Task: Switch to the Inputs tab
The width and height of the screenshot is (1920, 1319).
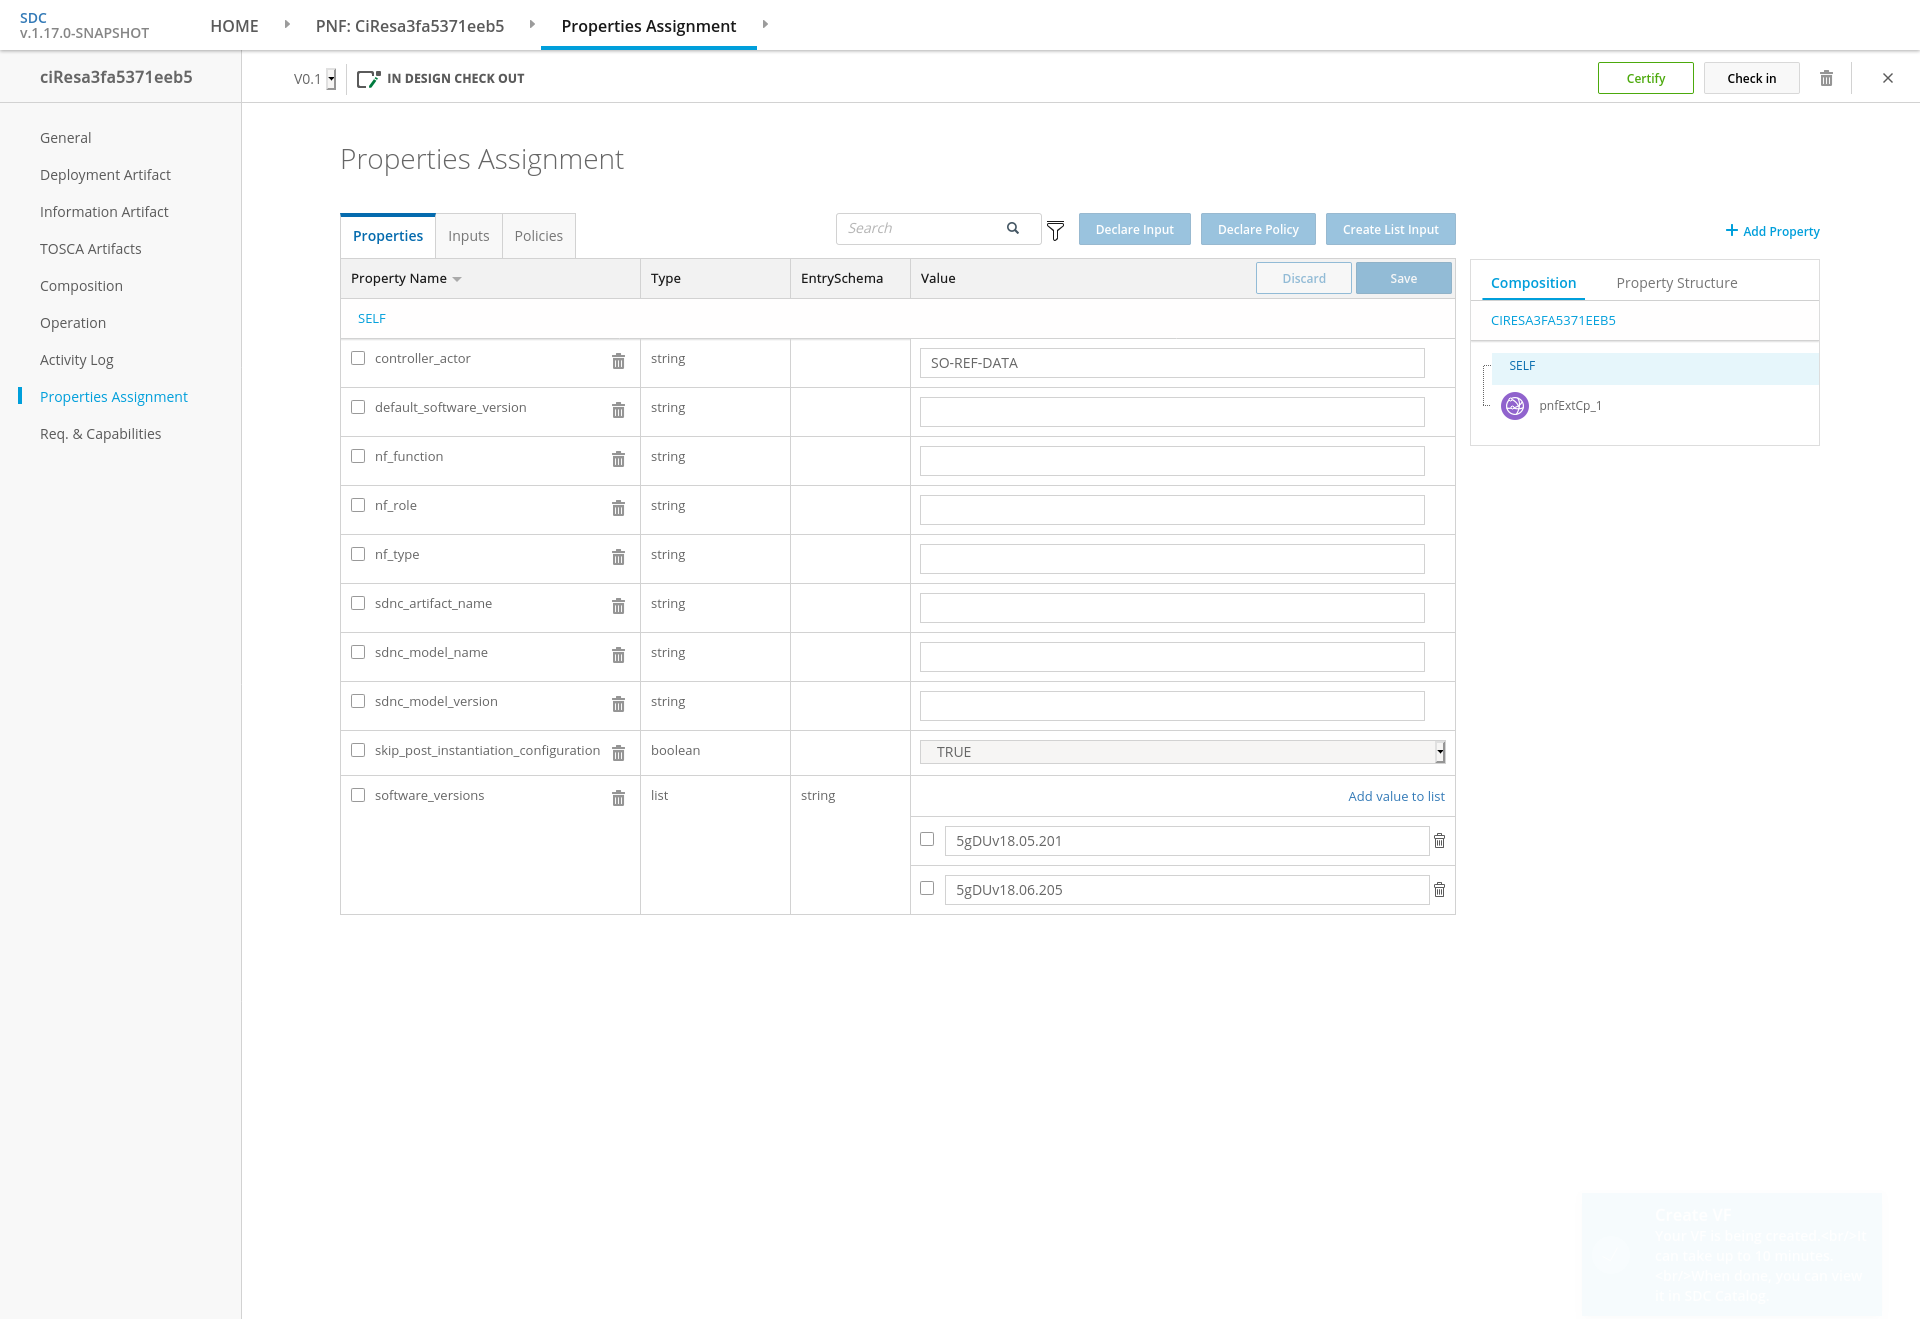Action: tap(468, 236)
